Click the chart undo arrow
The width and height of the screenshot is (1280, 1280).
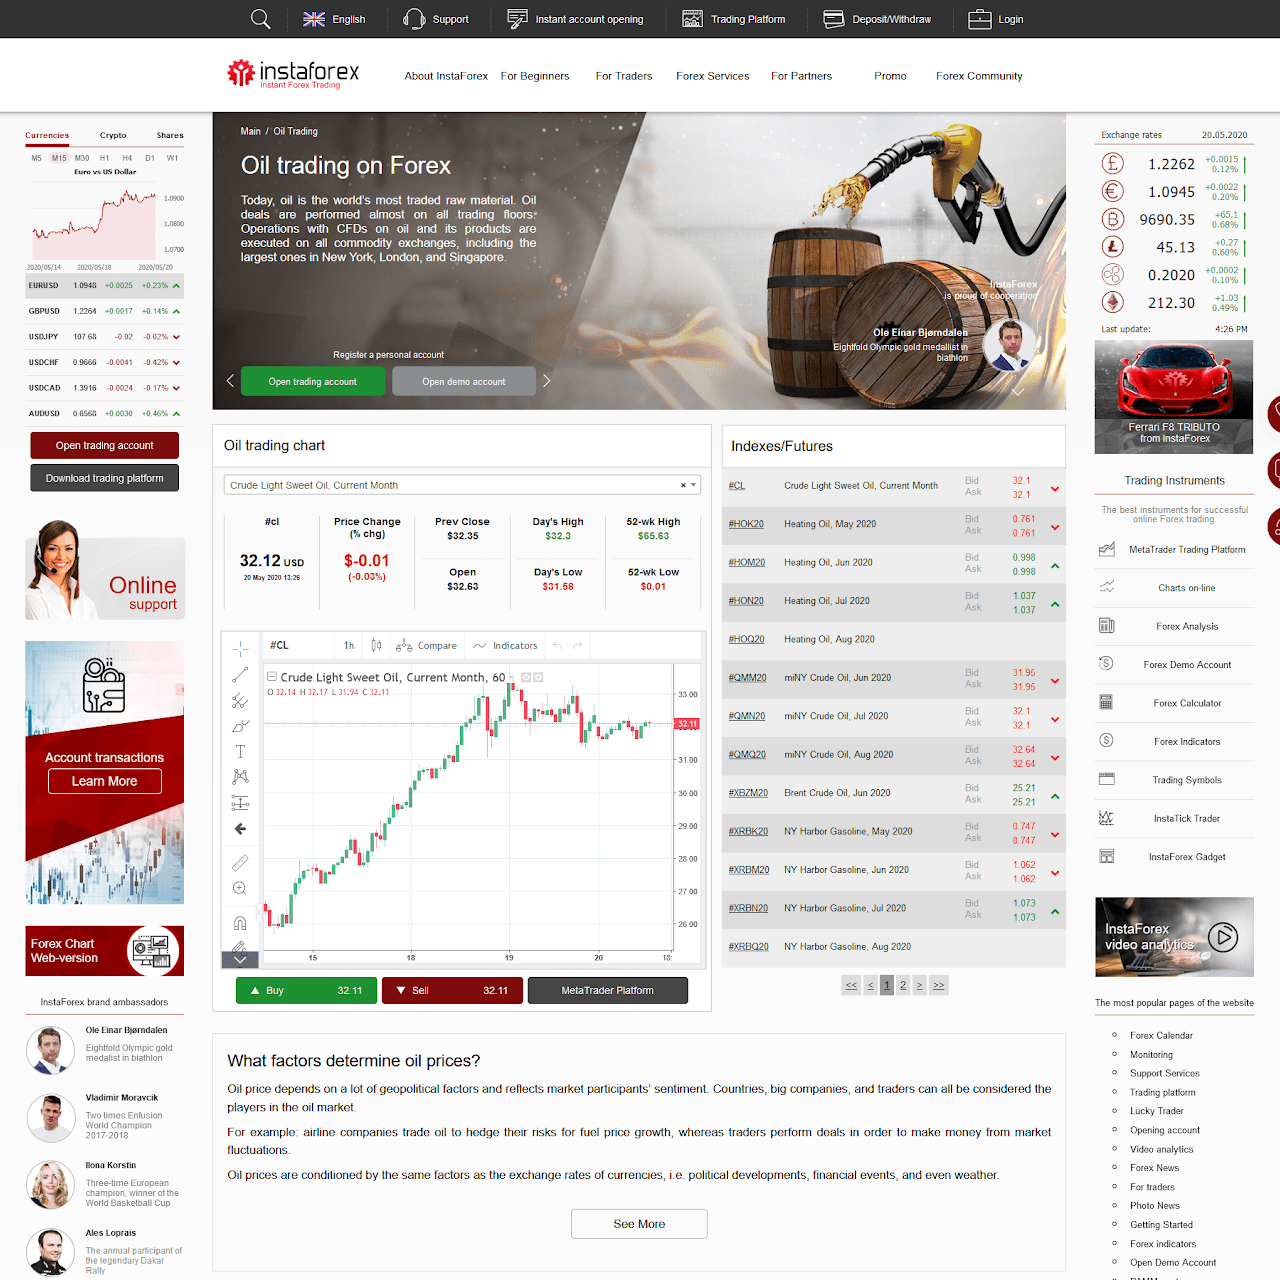click(557, 646)
